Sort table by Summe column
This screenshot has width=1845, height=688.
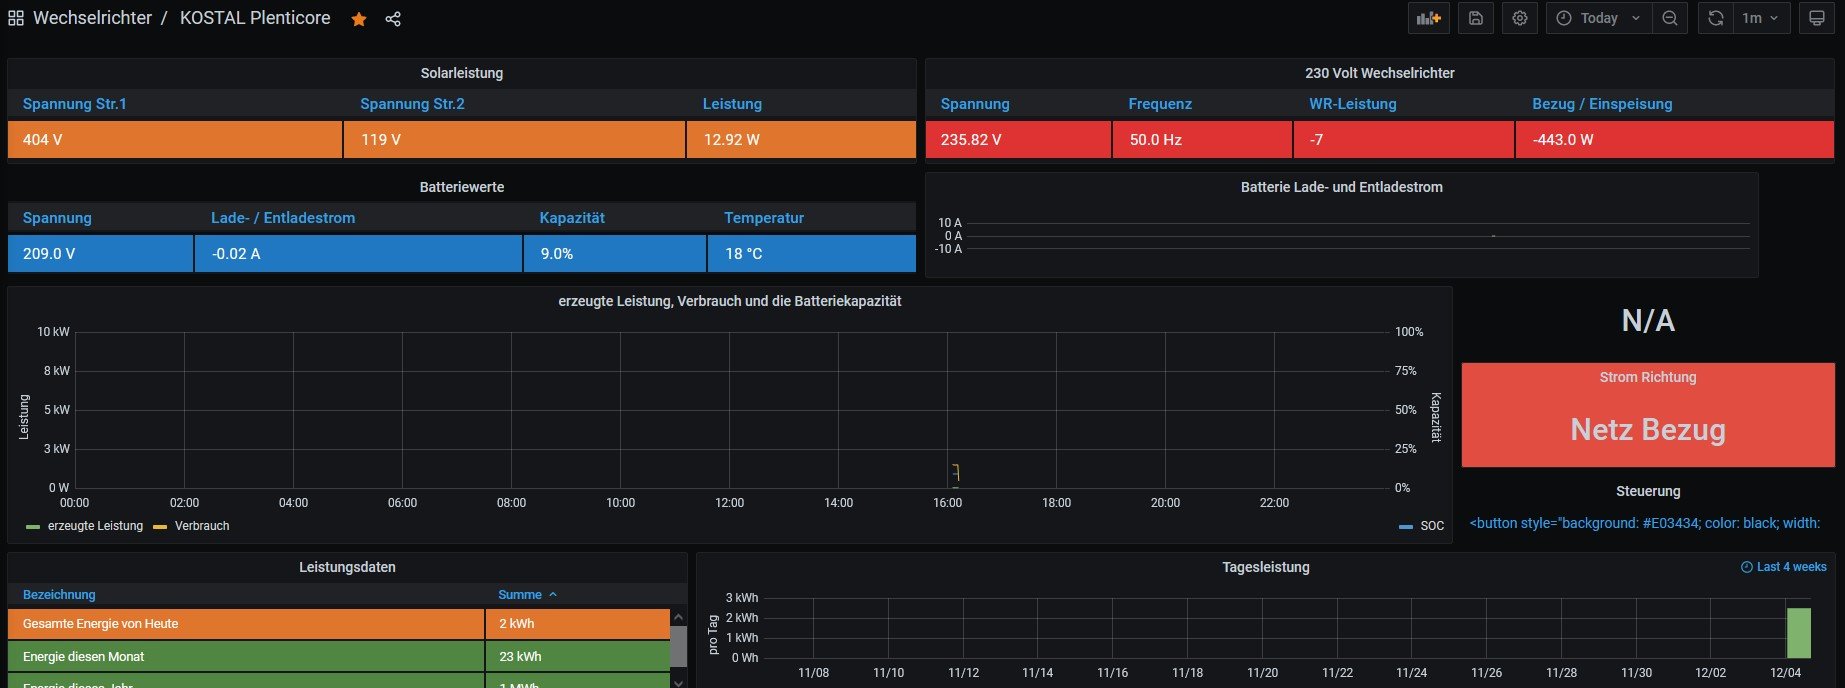520,595
